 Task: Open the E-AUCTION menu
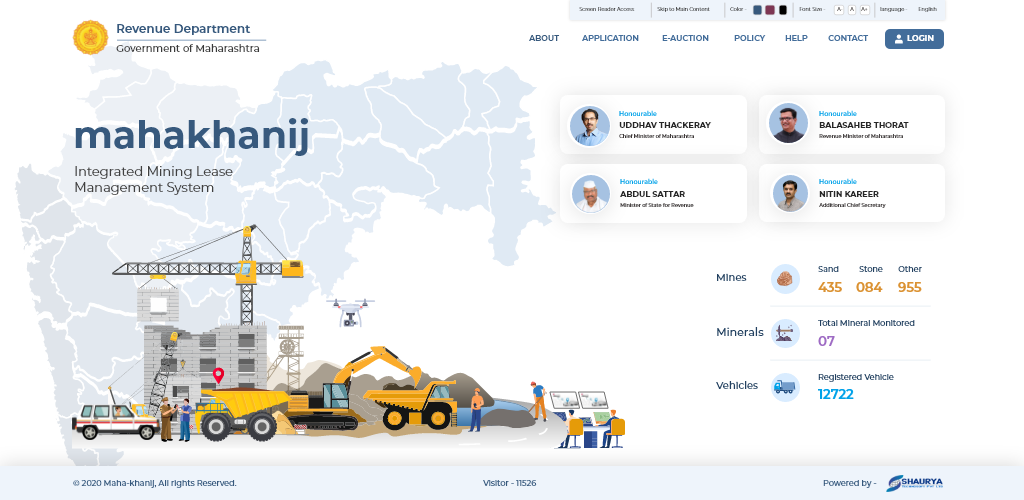(685, 39)
